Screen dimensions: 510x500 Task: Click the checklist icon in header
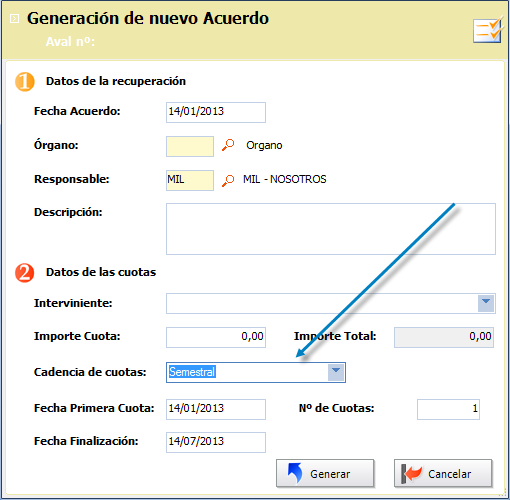[488, 30]
